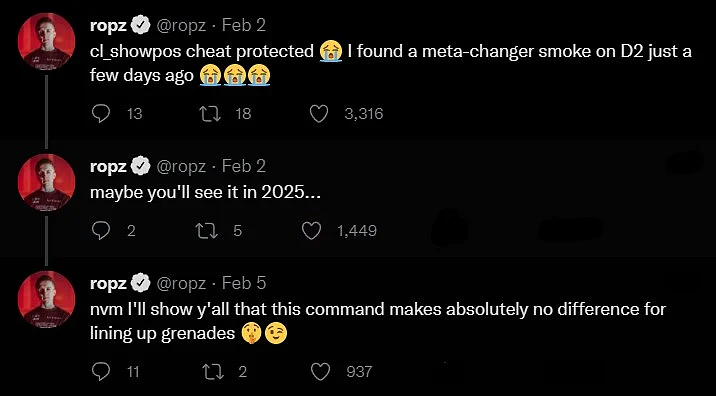The width and height of the screenshot is (716, 396).
Task: Open the Feb 5 timestamp link
Action: (244, 284)
